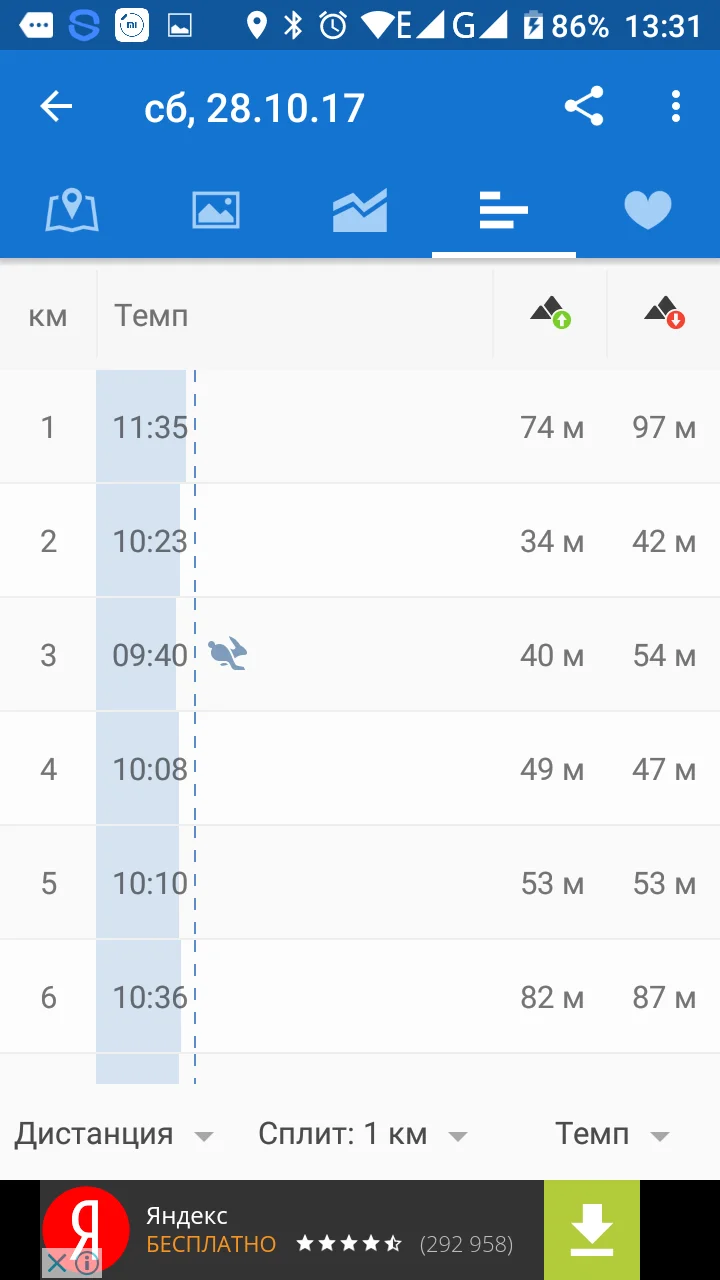Image resolution: width=720 pixels, height=1280 pixels.
Task: Tap the Яндекс ad download button
Action: click(x=592, y=1230)
